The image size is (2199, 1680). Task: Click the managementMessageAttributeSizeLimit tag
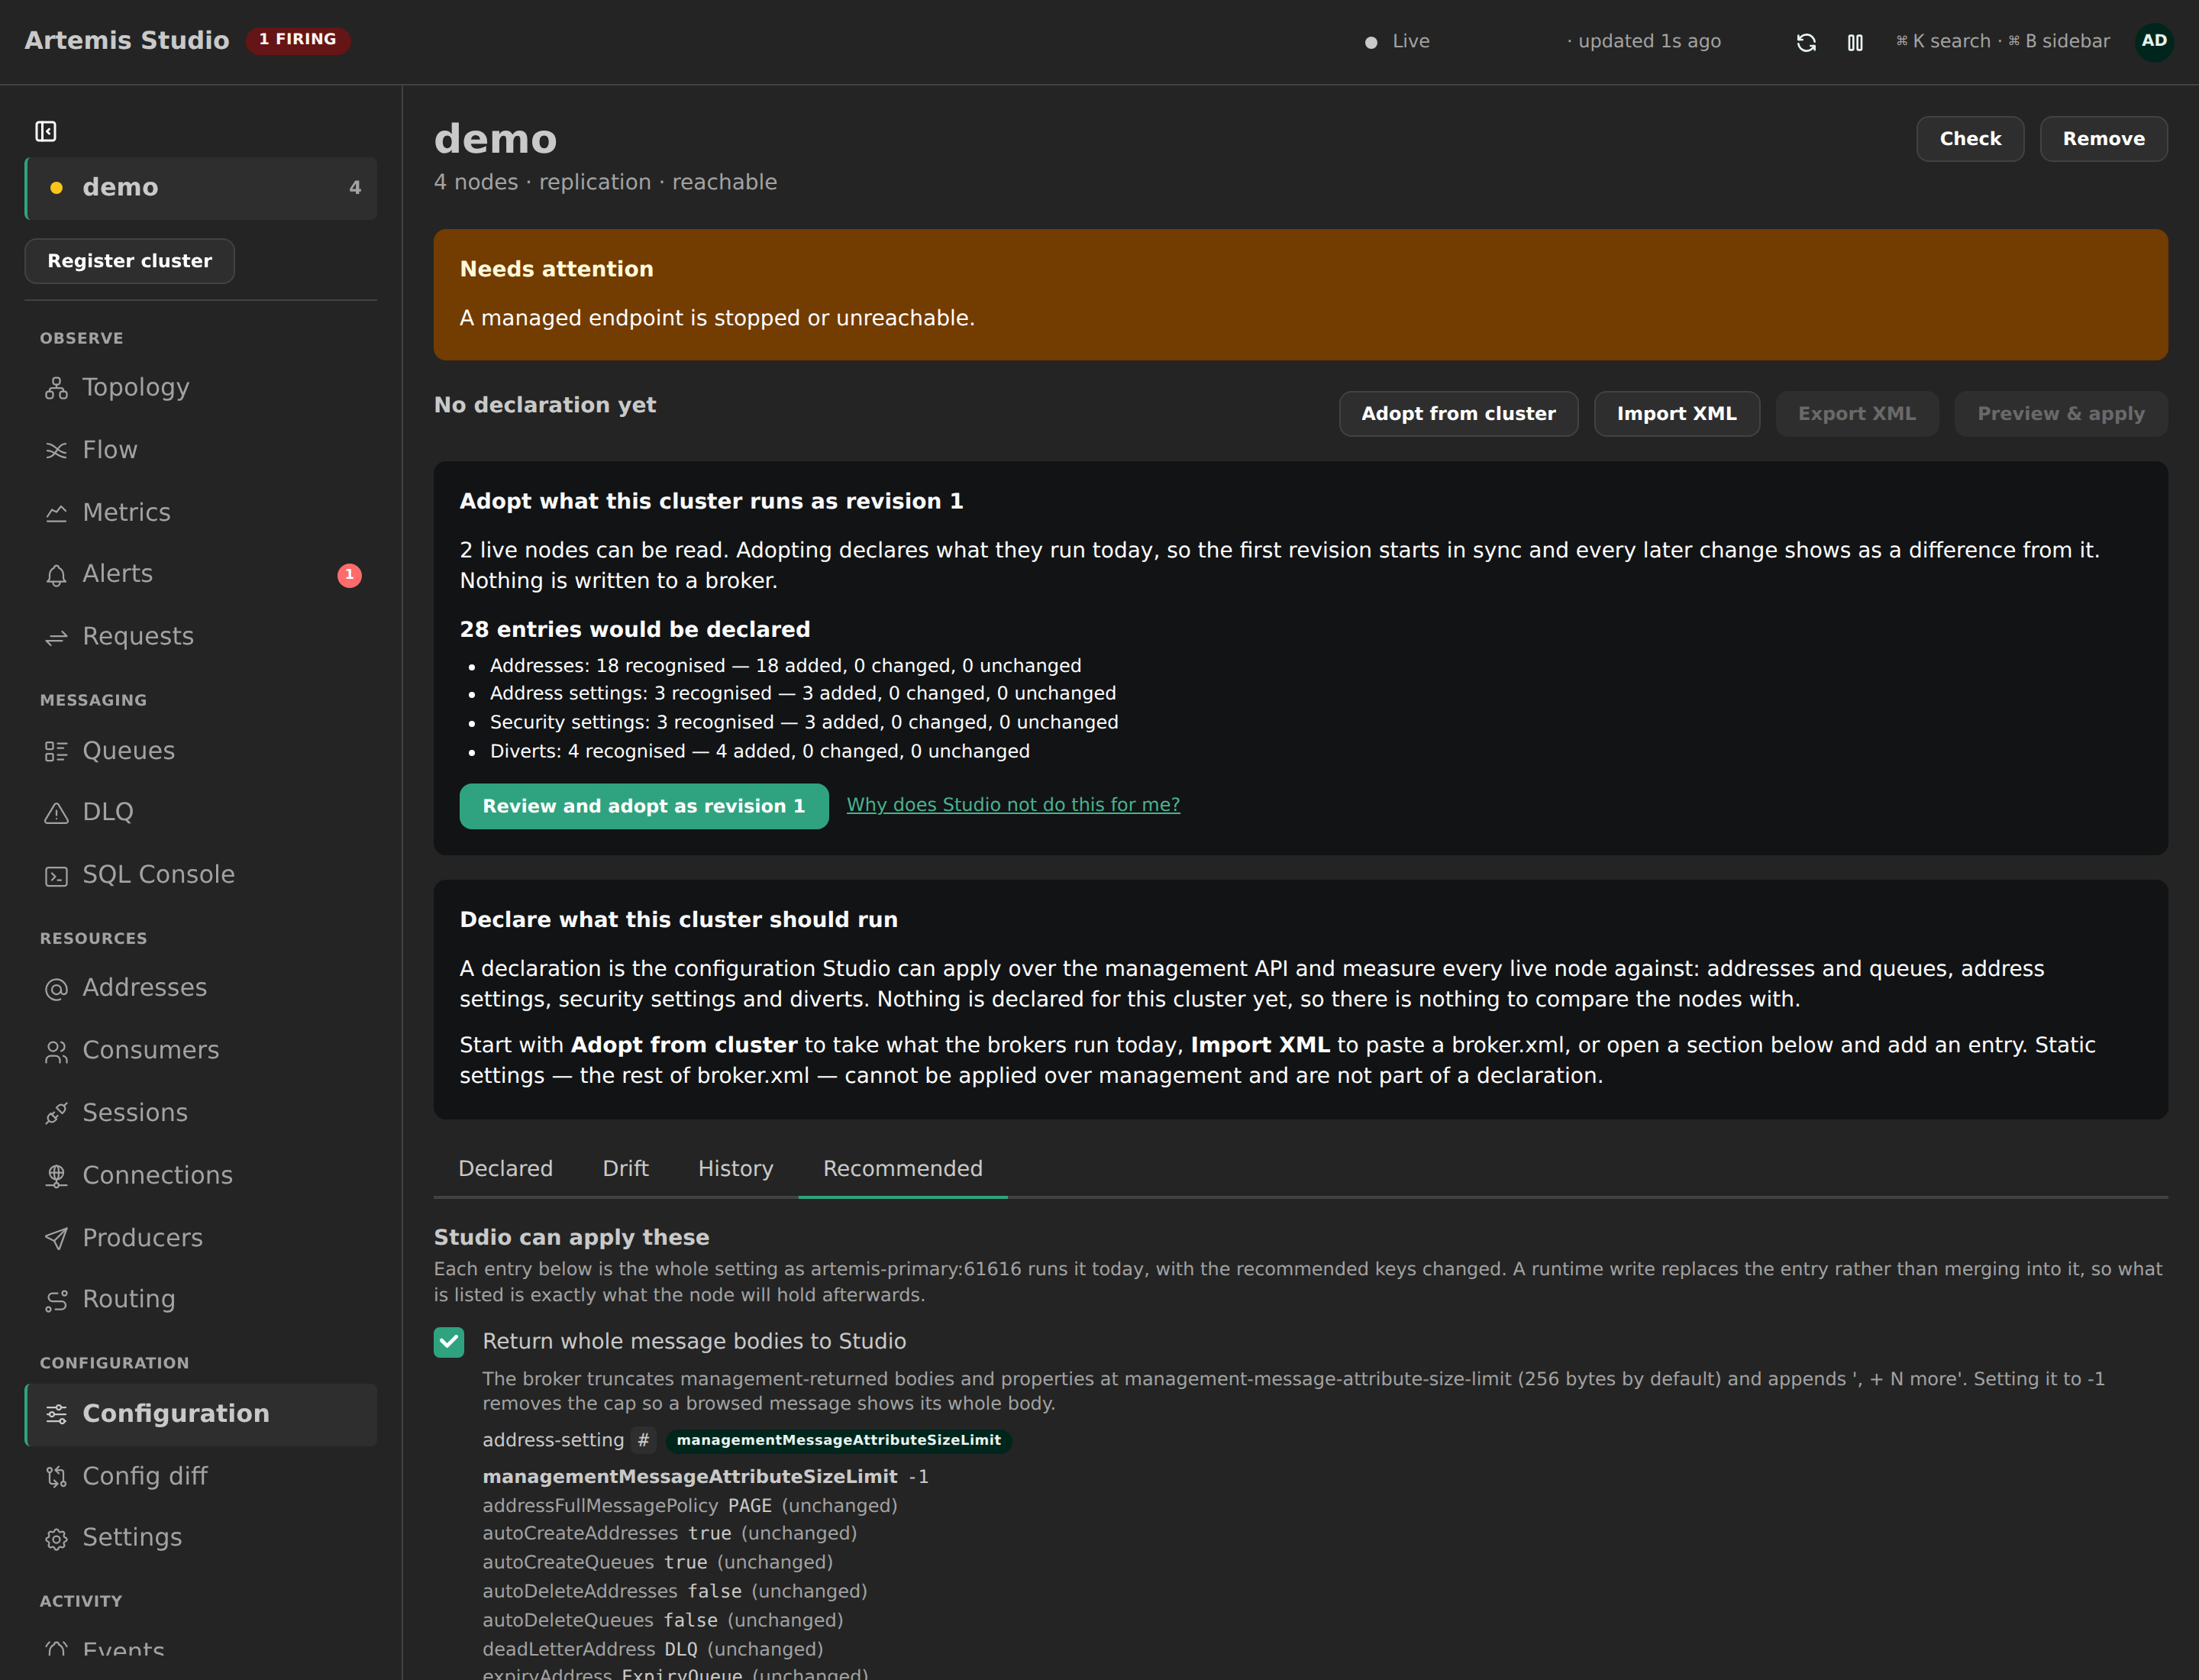coord(838,1440)
